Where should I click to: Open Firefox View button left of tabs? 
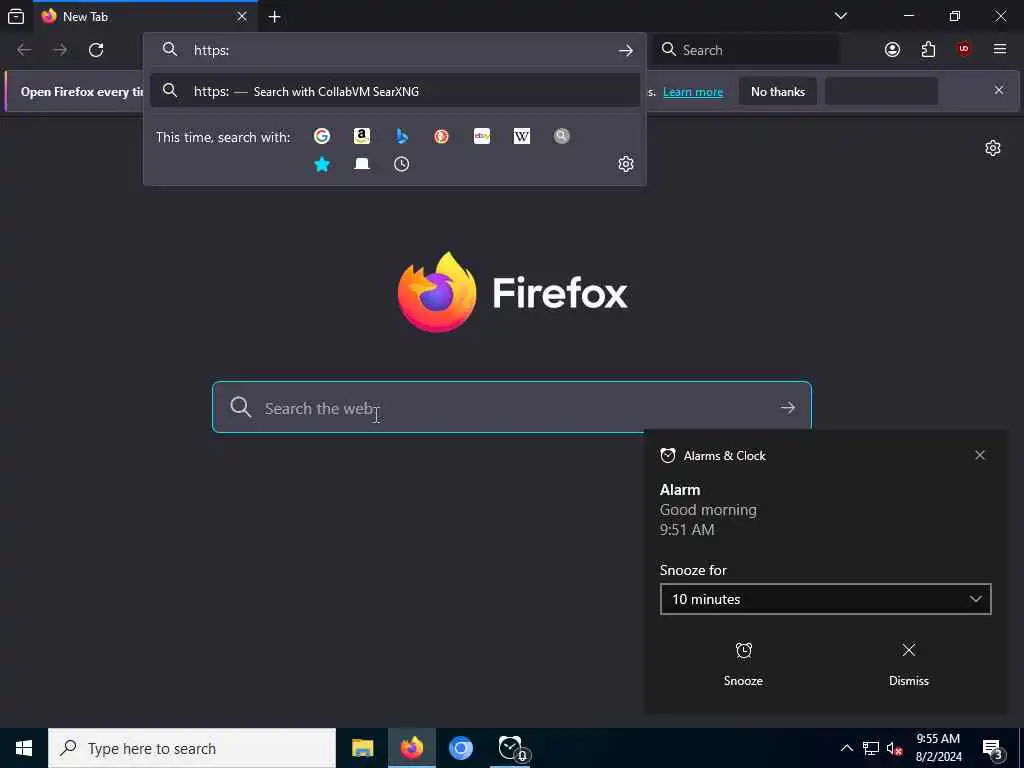pos(16,16)
